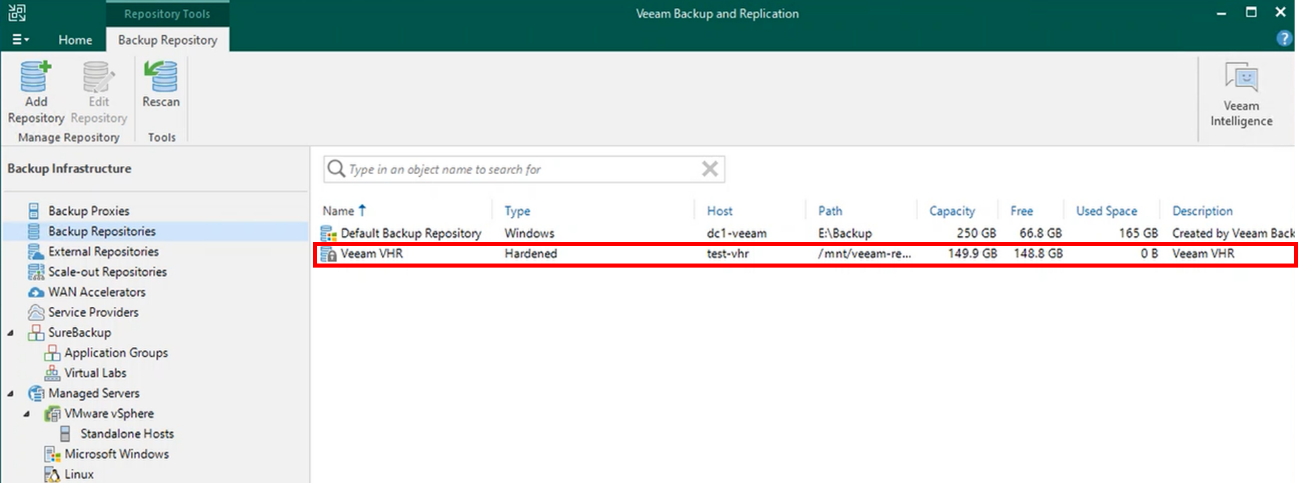1298x483 pixels.
Task: Select the External Repositories icon in tree
Action: tap(36, 252)
